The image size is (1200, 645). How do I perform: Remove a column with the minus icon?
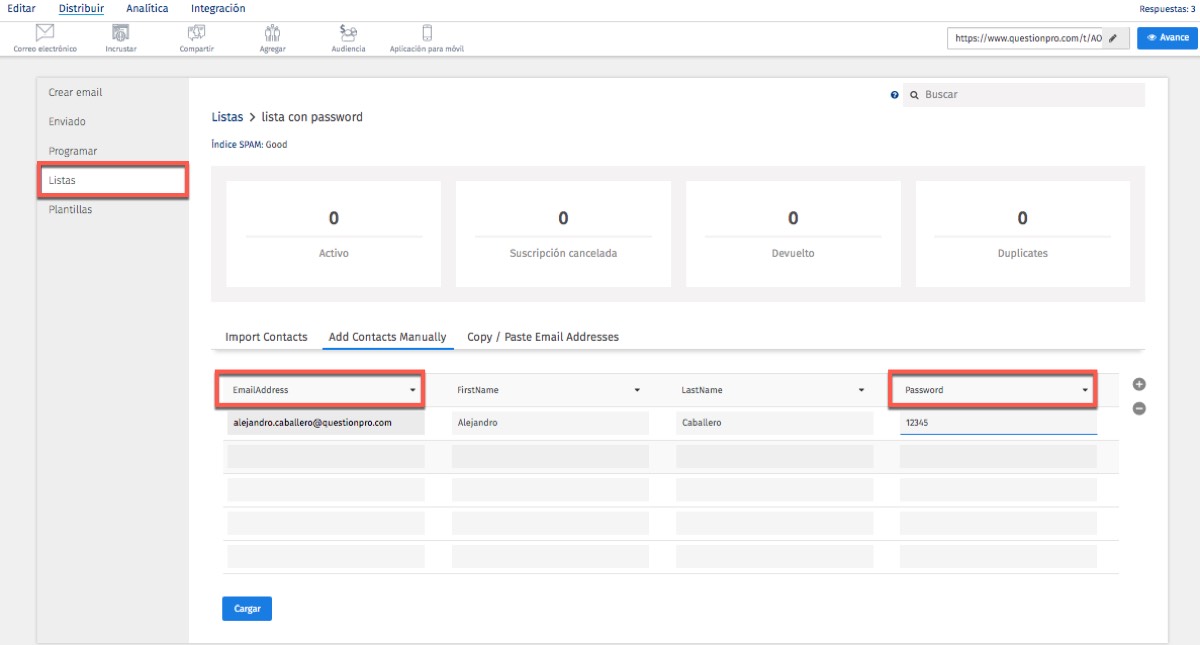point(1139,408)
